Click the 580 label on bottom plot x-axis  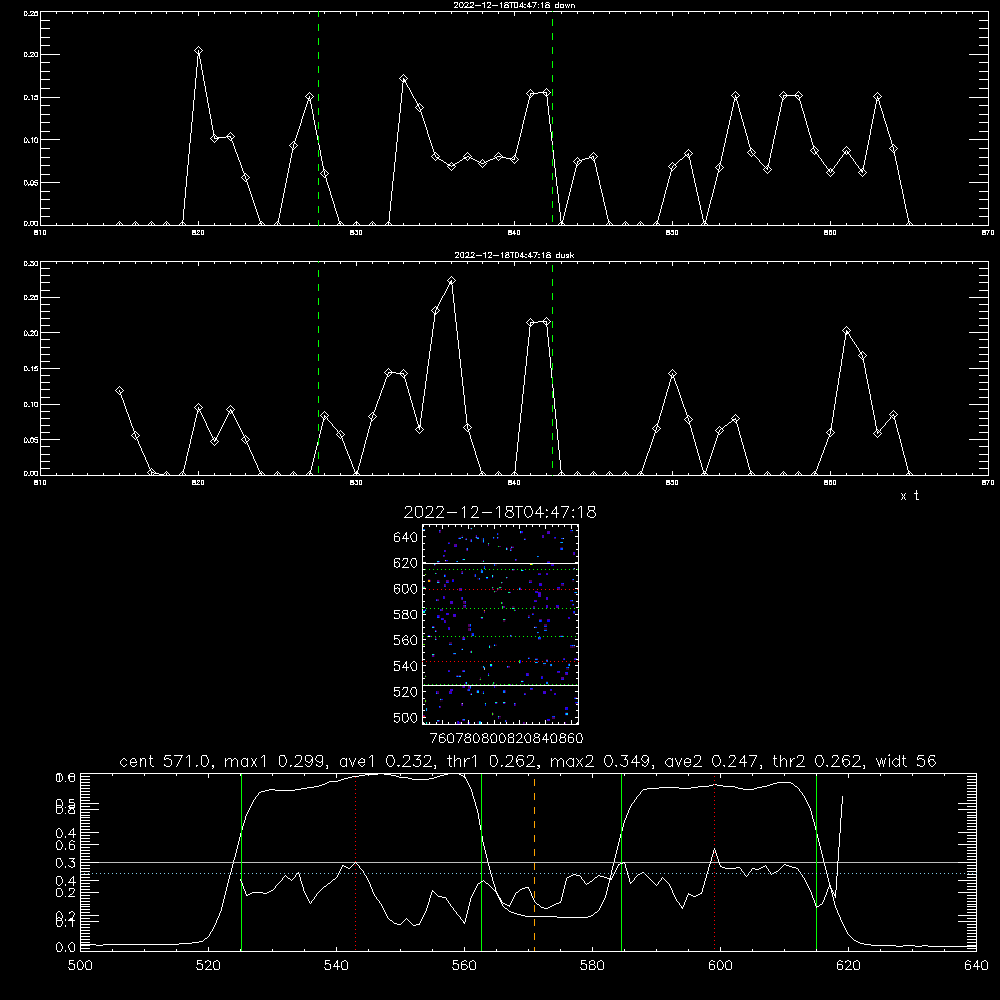point(592,966)
